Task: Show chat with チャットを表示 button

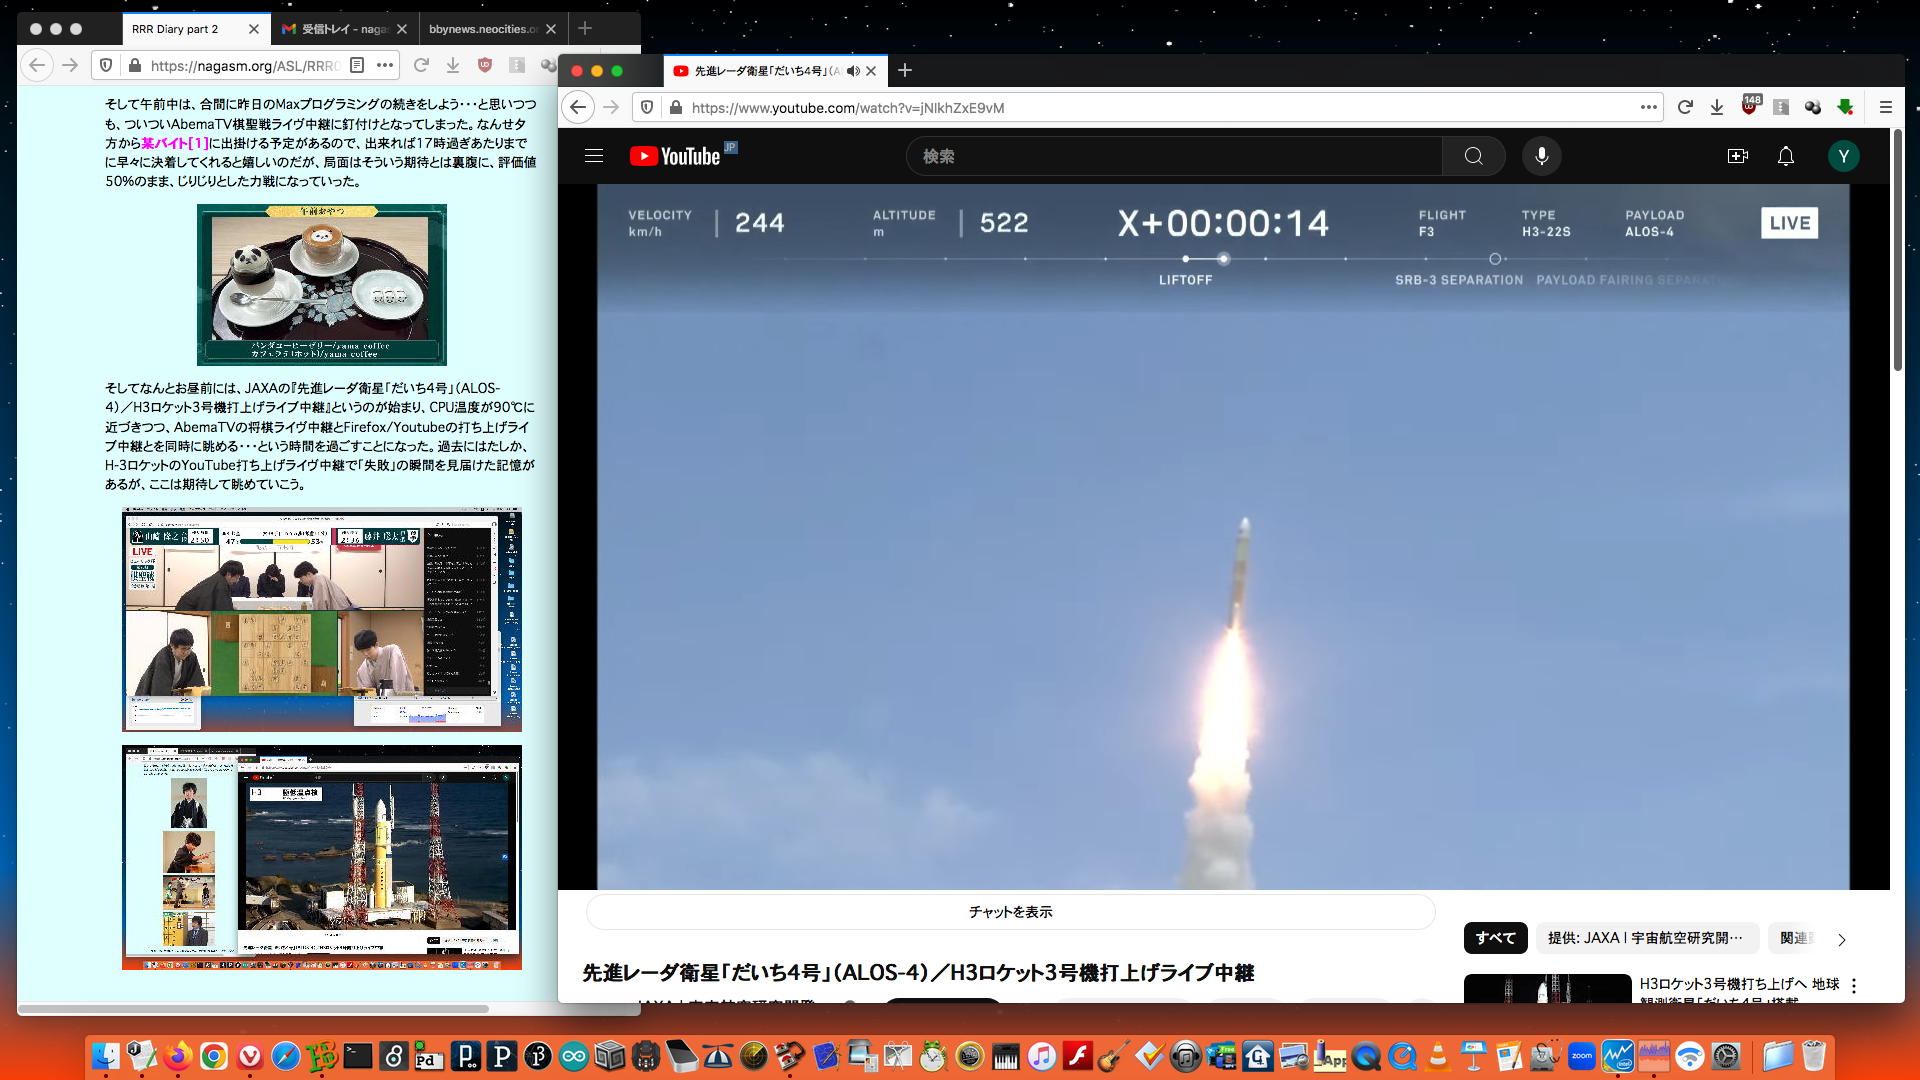Action: [1010, 912]
